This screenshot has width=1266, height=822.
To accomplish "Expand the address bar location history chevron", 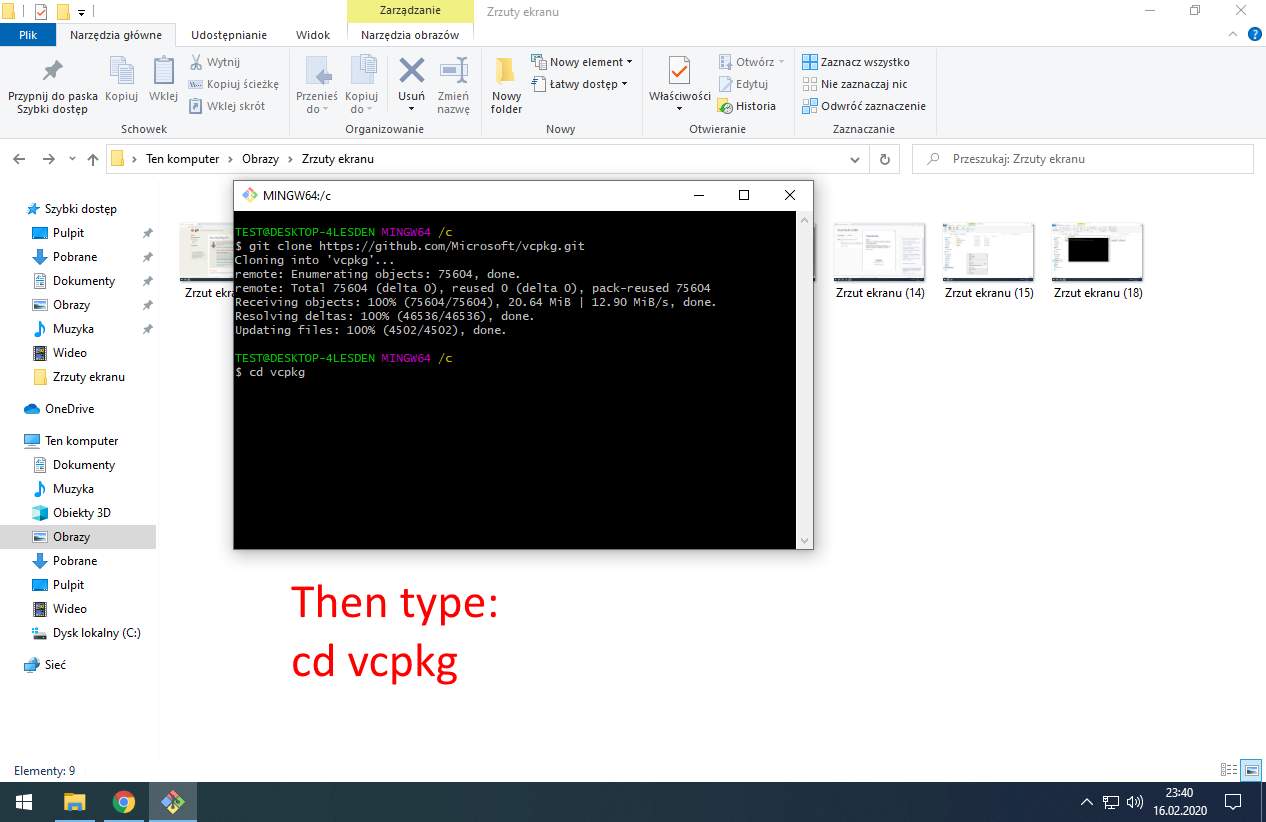I will [854, 158].
